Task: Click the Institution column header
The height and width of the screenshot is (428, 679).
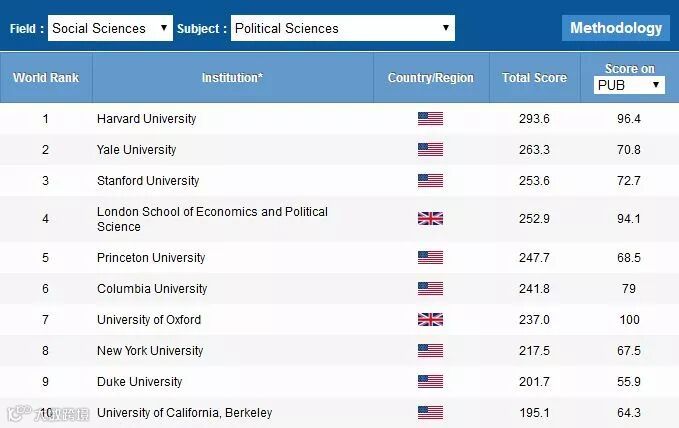Action: [x=232, y=78]
